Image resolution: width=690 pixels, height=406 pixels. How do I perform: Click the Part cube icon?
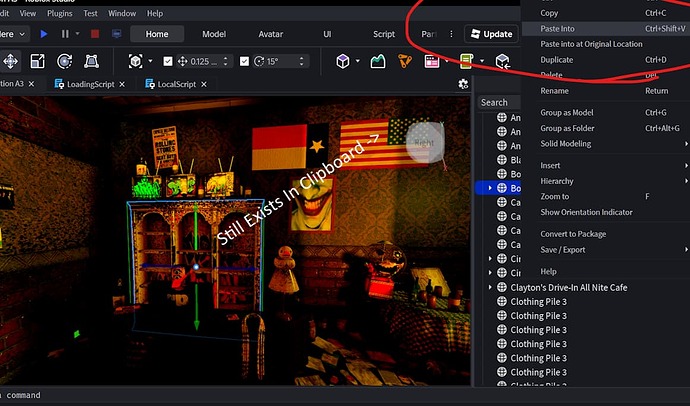click(343, 61)
